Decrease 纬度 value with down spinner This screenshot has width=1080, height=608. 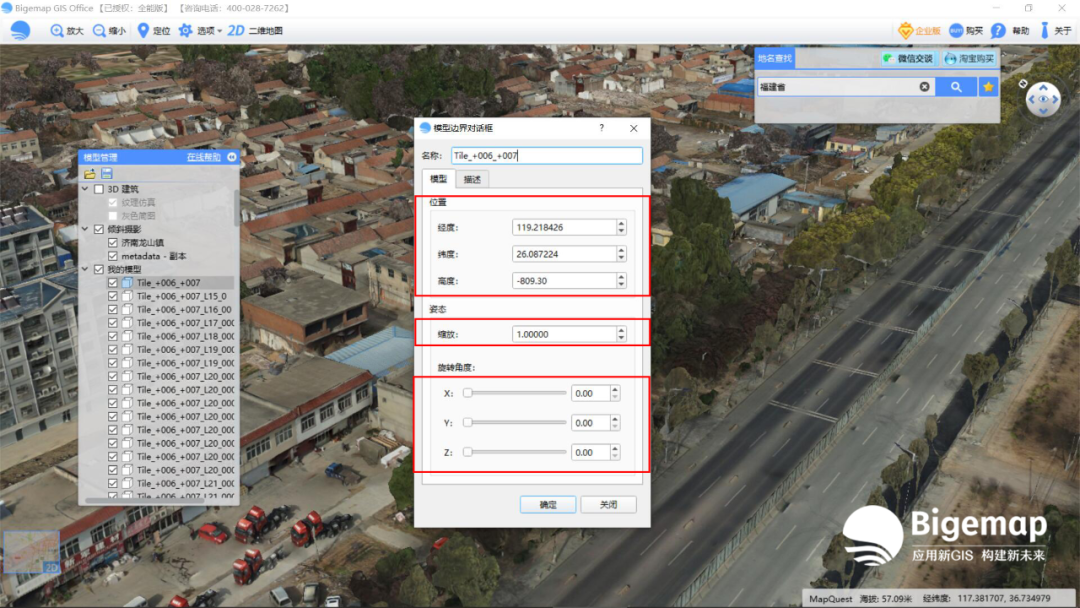(621, 258)
